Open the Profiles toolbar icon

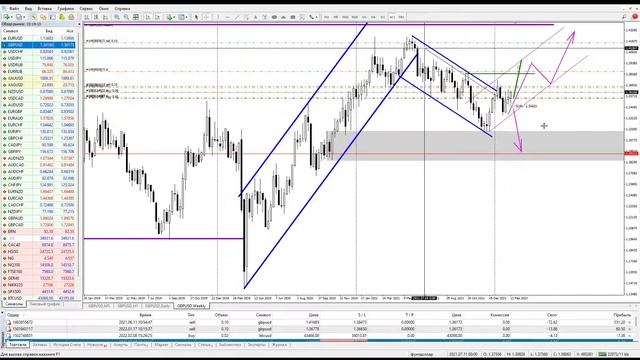pyautogui.click(x=18, y=17)
